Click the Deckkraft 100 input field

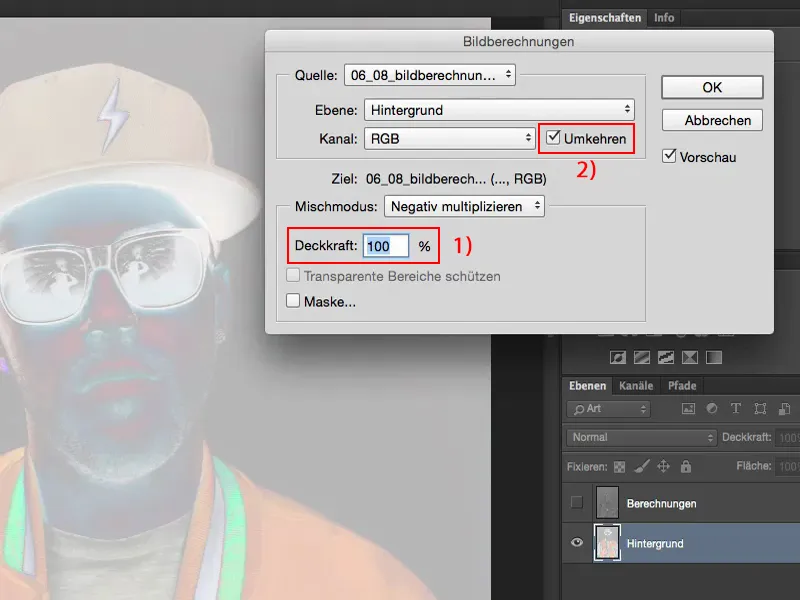(386, 246)
